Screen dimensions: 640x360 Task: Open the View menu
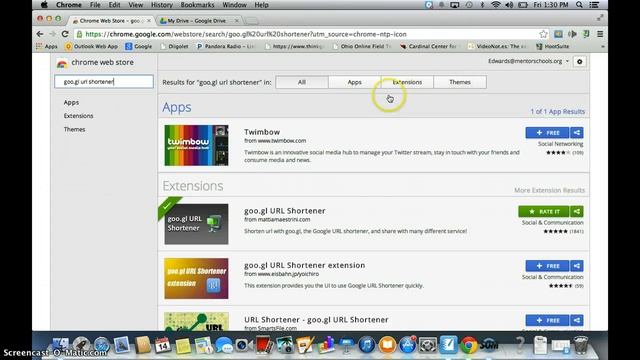pos(136,5)
